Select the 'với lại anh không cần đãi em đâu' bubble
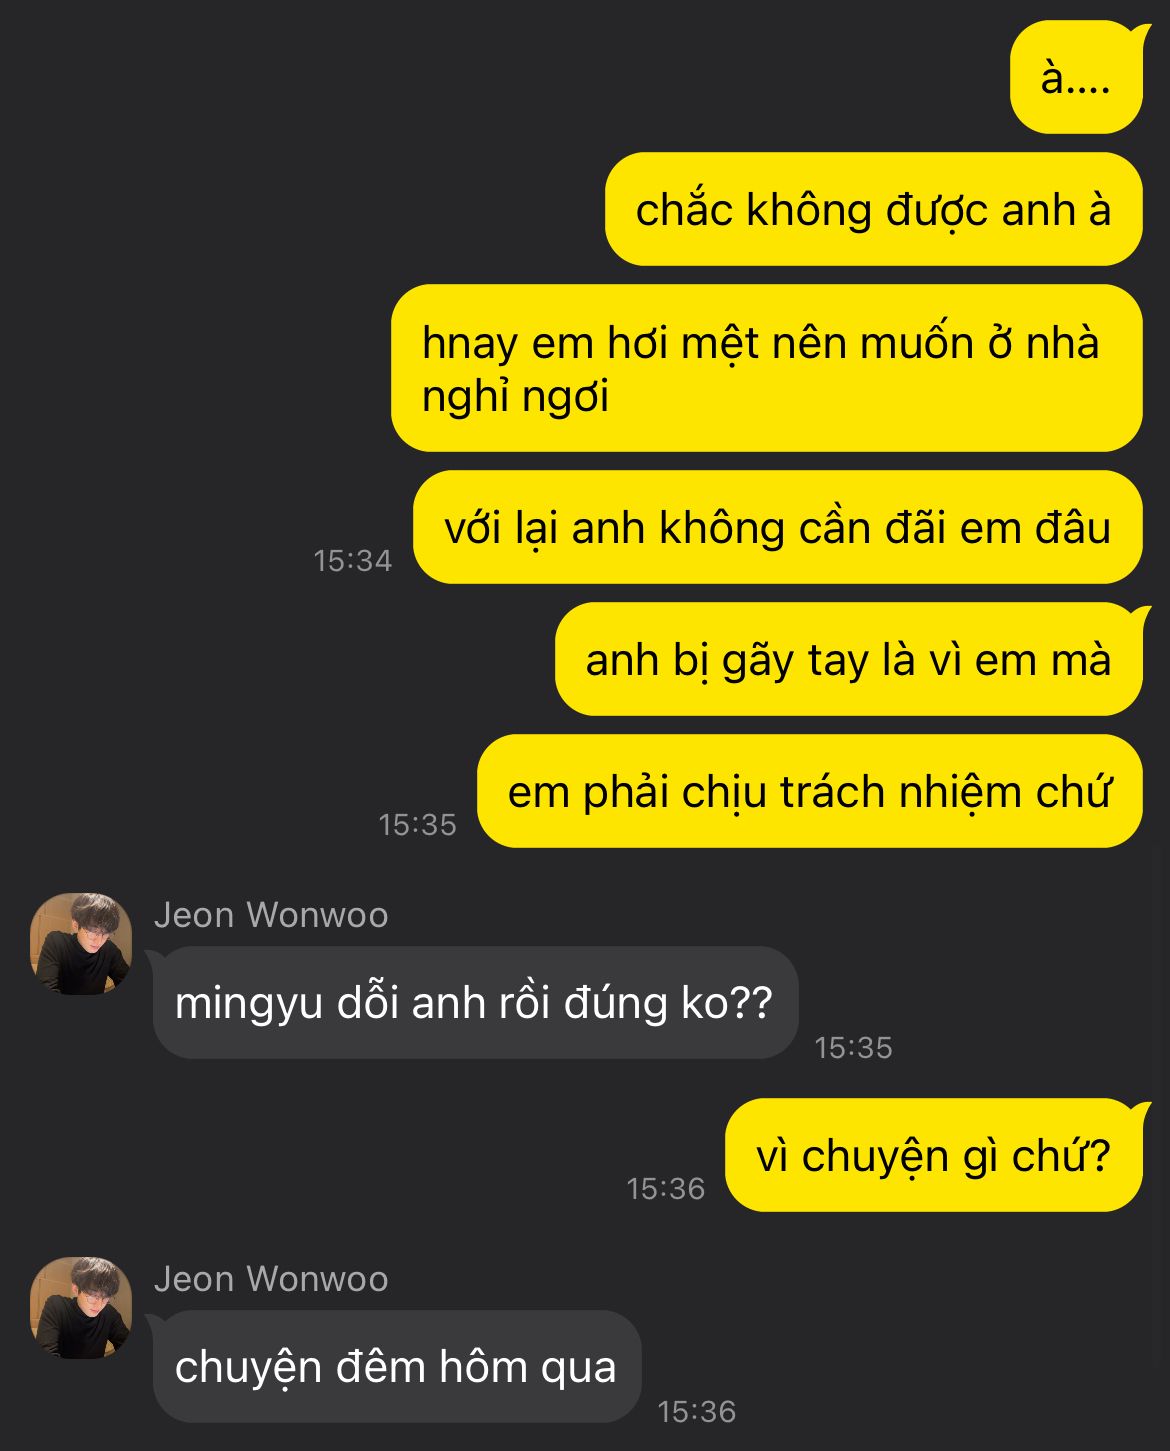This screenshot has width=1170, height=1451. [x=777, y=527]
